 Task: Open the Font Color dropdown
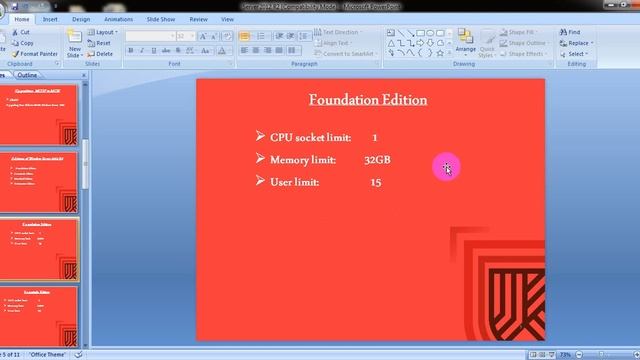click(223, 51)
